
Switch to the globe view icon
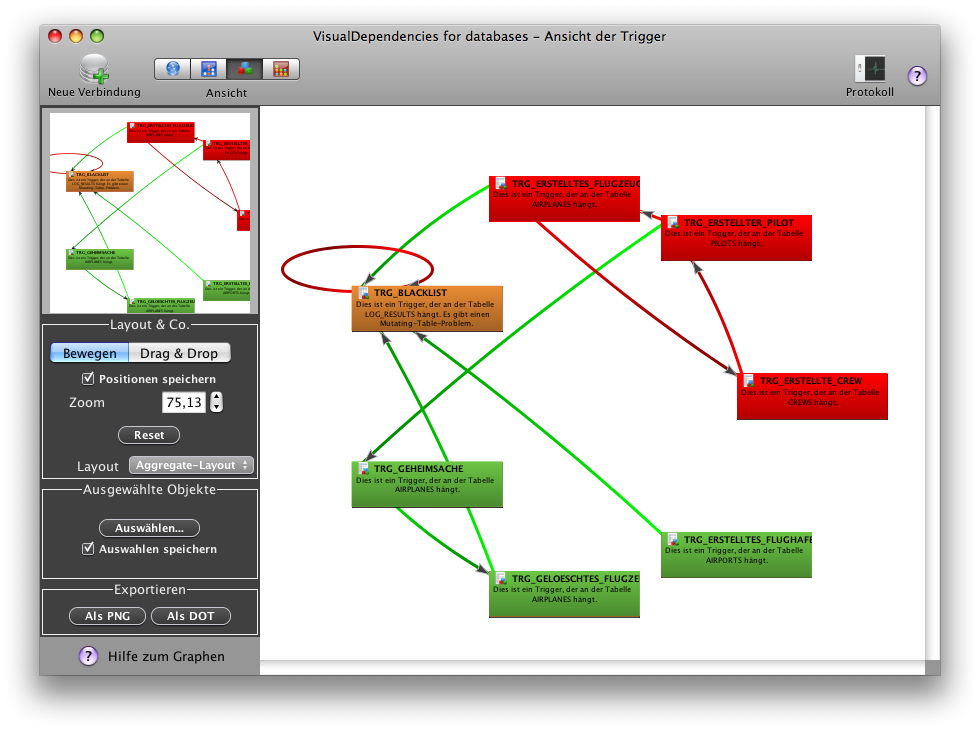[172, 69]
